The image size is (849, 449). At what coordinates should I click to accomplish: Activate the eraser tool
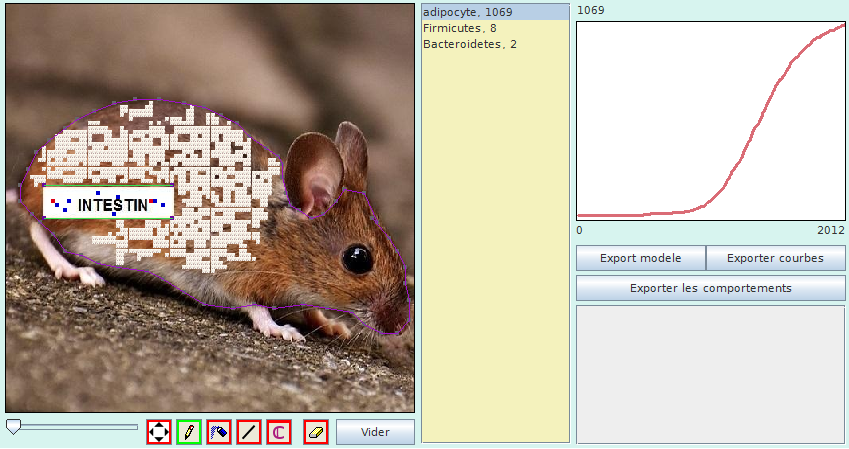click(315, 432)
